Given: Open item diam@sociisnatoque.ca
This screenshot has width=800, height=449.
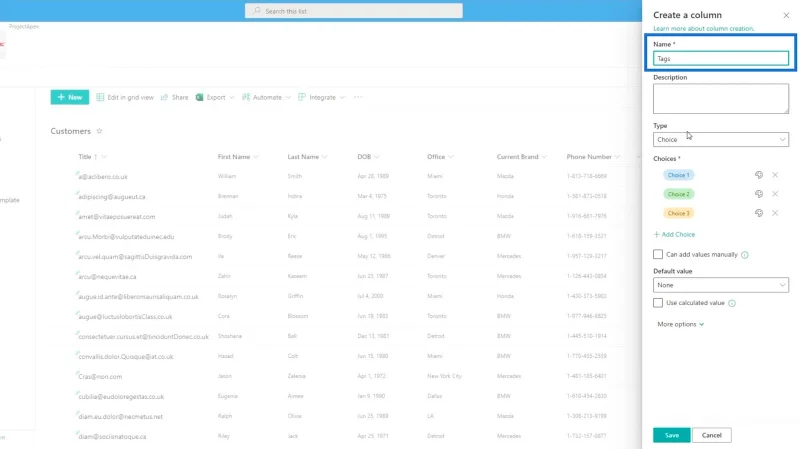Looking at the screenshot, I should click(112, 436).
